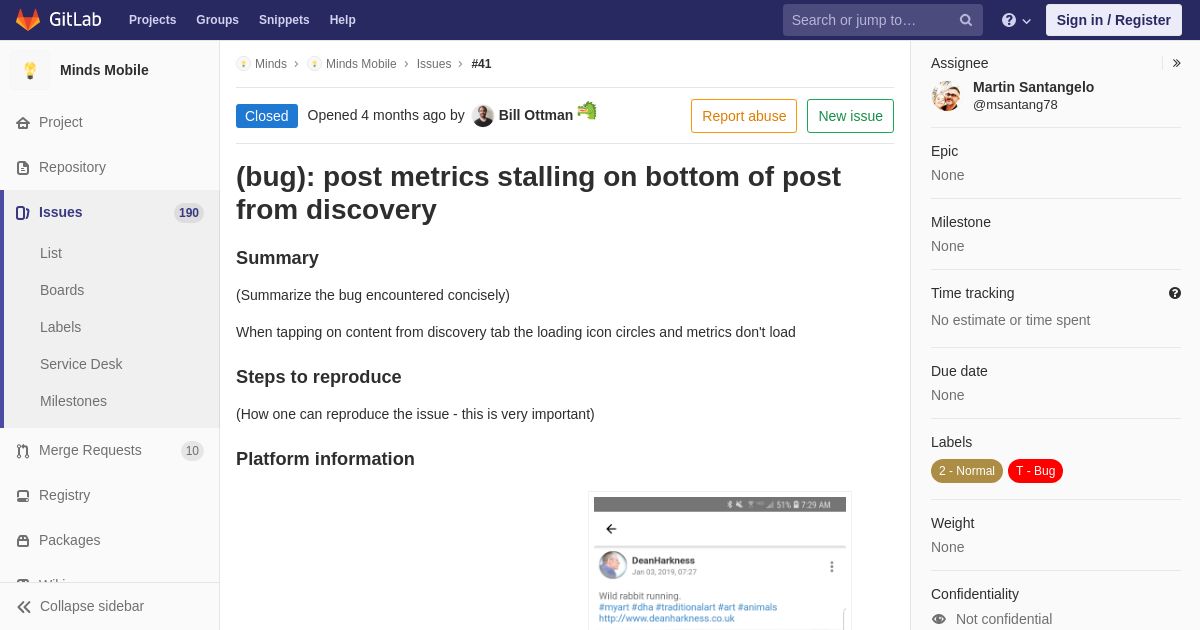Click the Minds Mobile breadcrumb lightbulb icon
The height and width of the screenshot is (630, 1200).
[x=314, y=64]
